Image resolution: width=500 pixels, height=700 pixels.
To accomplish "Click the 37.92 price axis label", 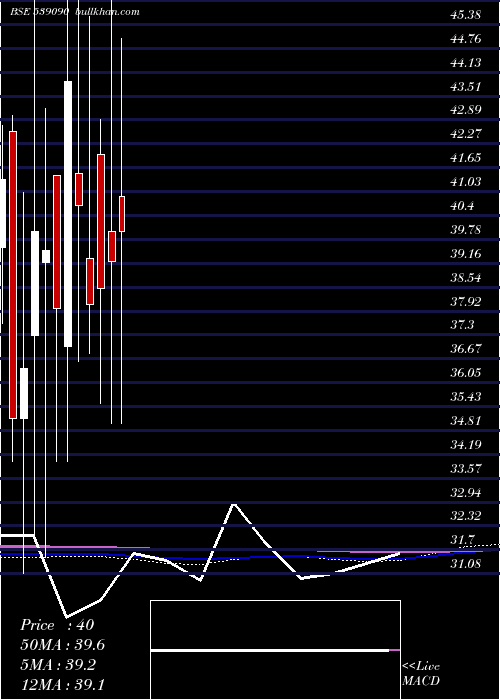I will pos(466,302).
